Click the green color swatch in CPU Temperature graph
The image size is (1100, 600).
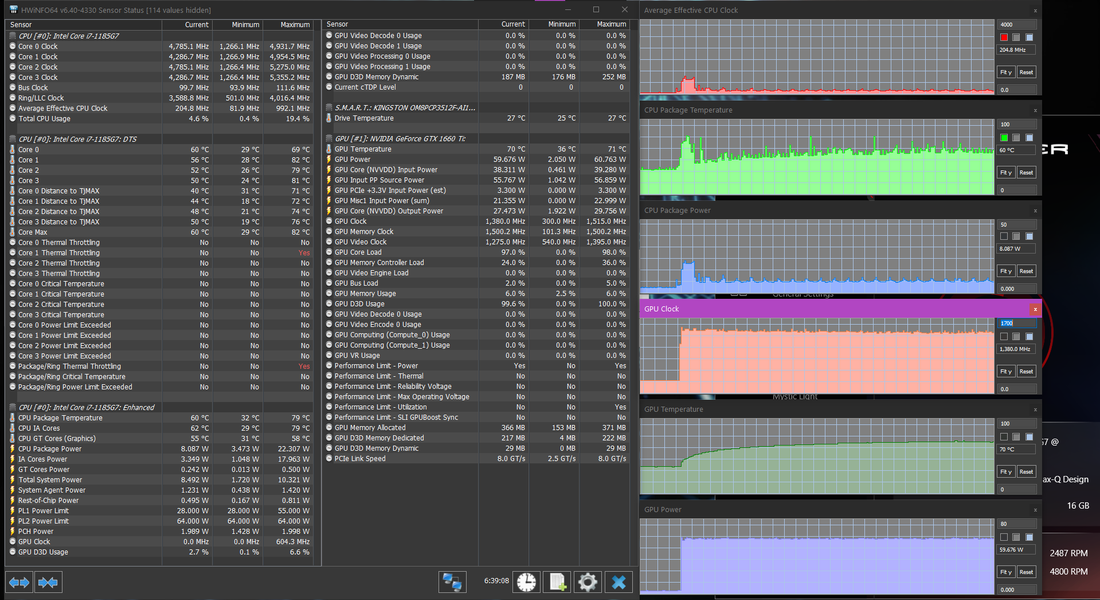tap(1003, 137)
